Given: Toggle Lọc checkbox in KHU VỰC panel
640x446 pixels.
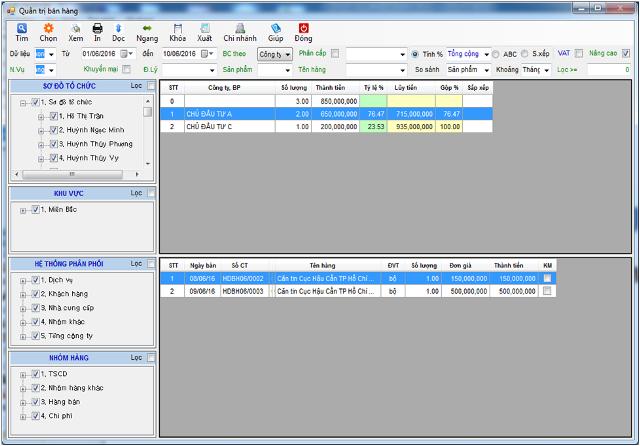Looking at the screenshot, I should (x=151, y=193).
